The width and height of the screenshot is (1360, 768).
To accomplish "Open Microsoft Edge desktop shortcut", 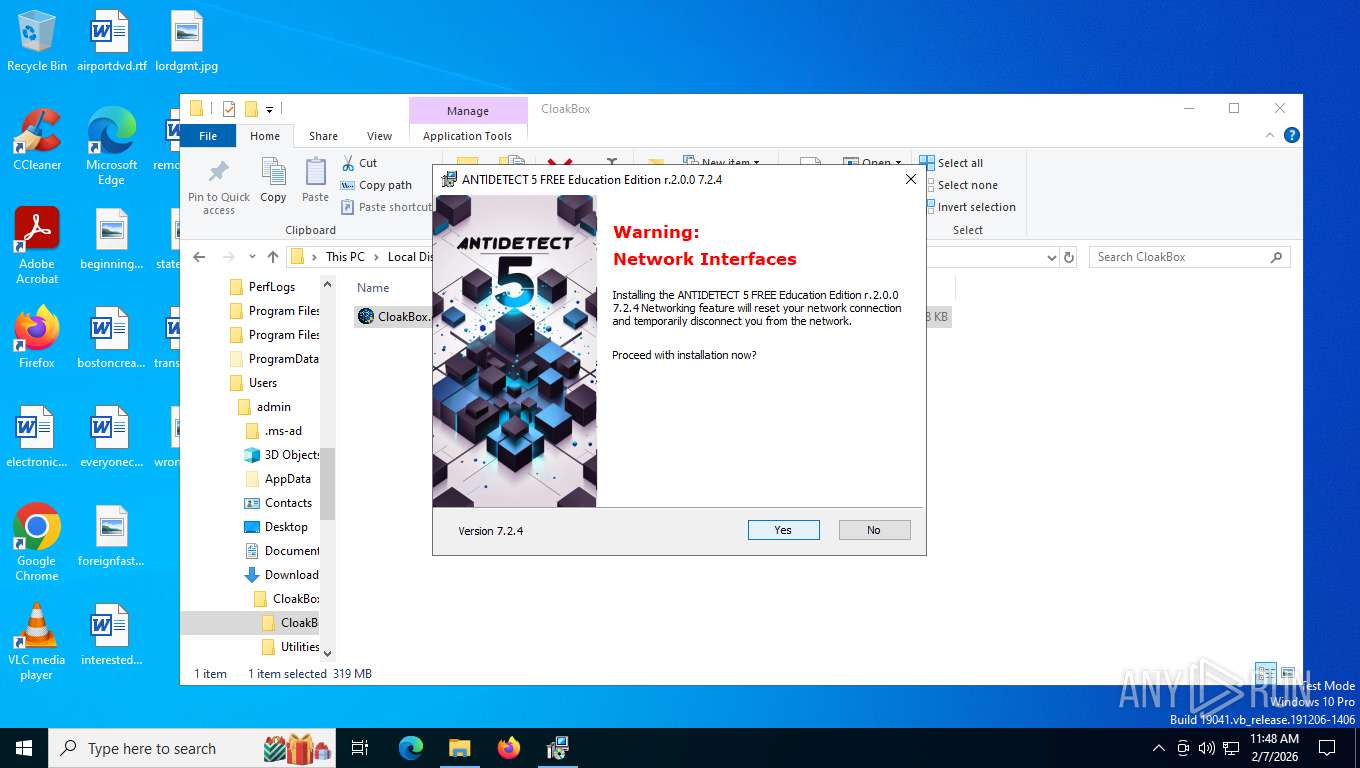I will 112,147.
